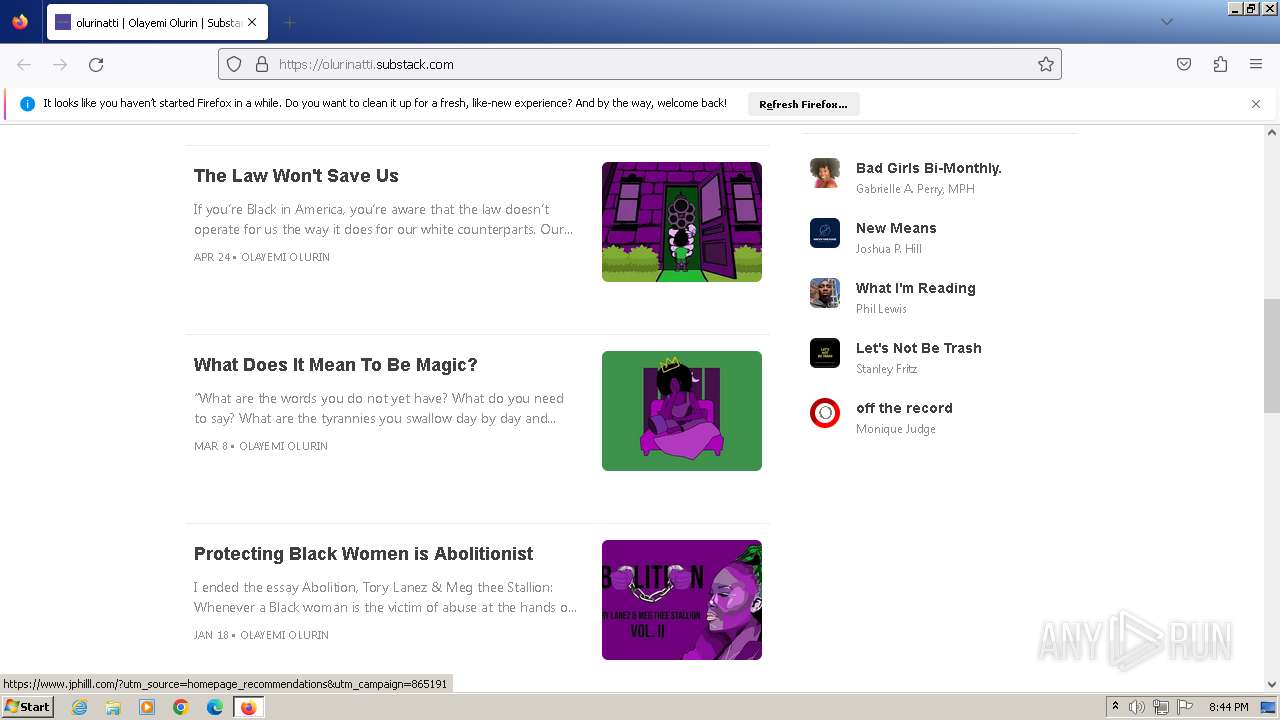
Task: Dismiss the Firefox notification bar
Action: pyautogui.click(x=1256, y=104)
